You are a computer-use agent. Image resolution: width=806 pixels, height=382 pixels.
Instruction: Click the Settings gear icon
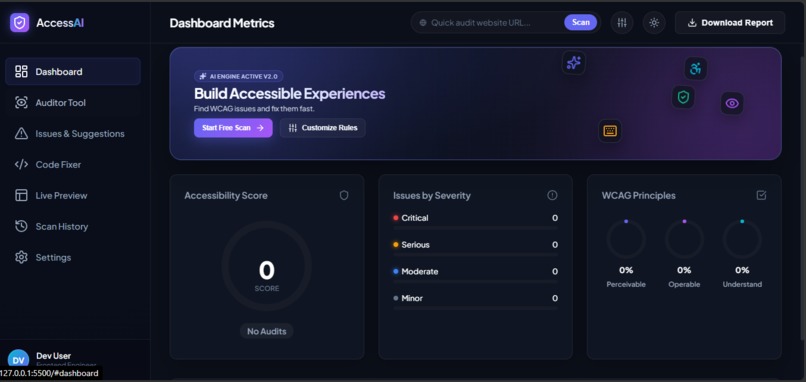tap(21, 257)
